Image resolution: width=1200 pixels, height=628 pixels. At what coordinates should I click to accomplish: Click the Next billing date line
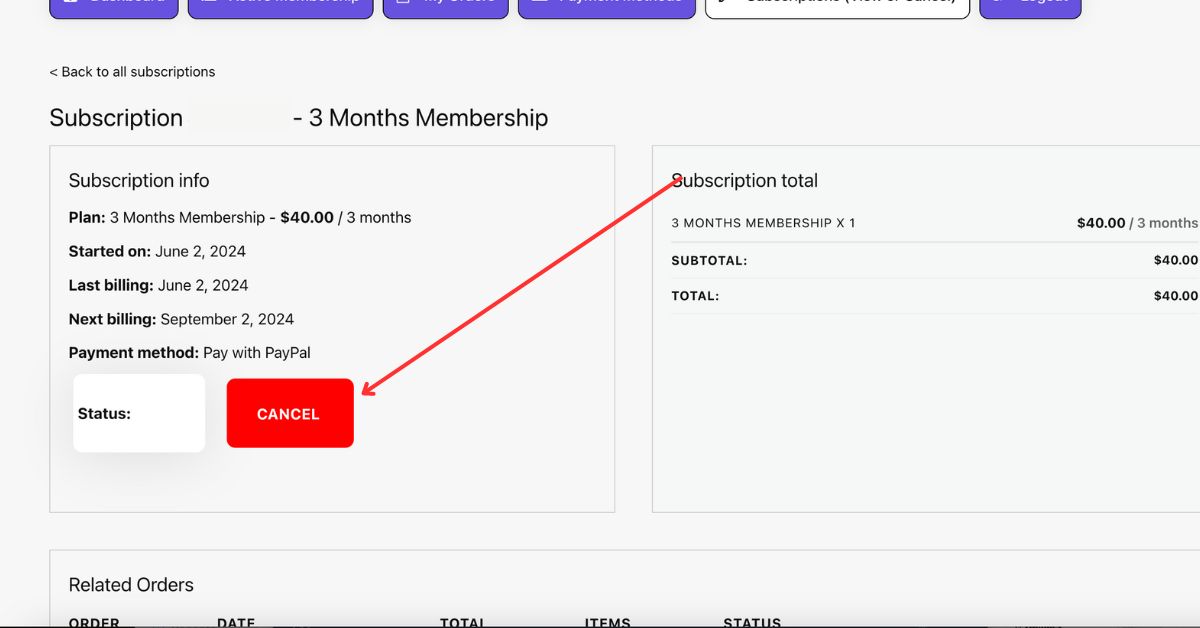[181, 319]
